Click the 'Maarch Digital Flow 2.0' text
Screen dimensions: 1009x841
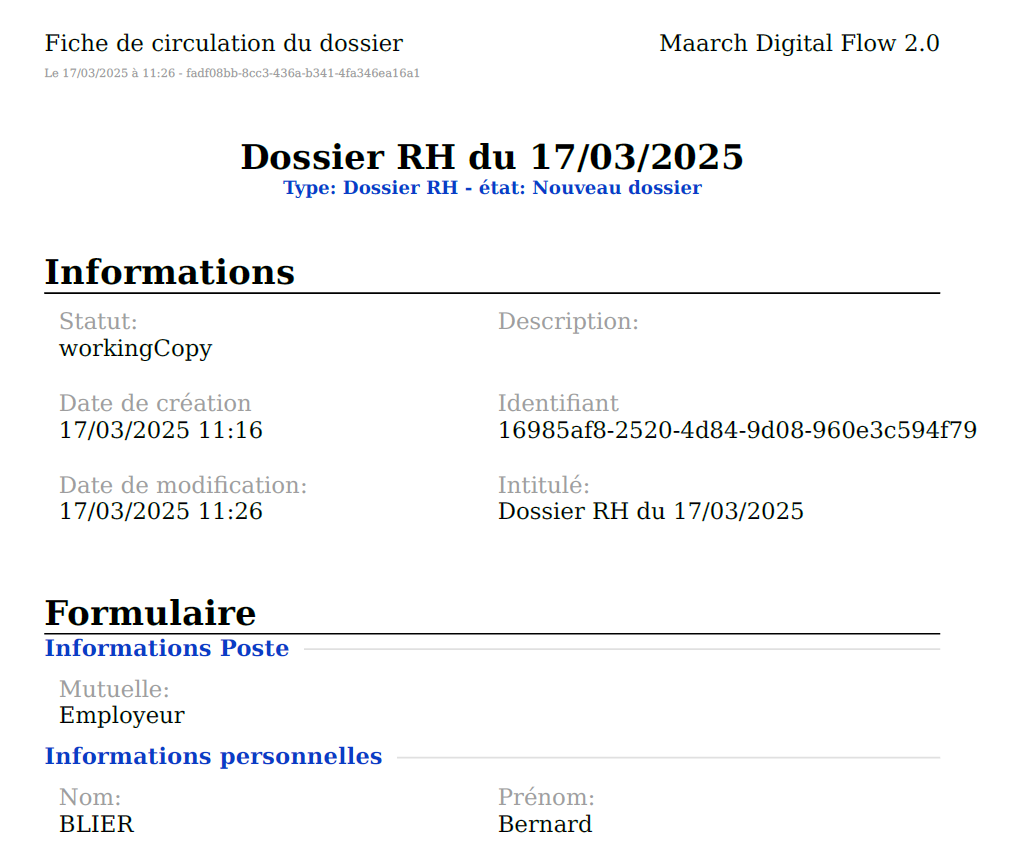point(798,44)
